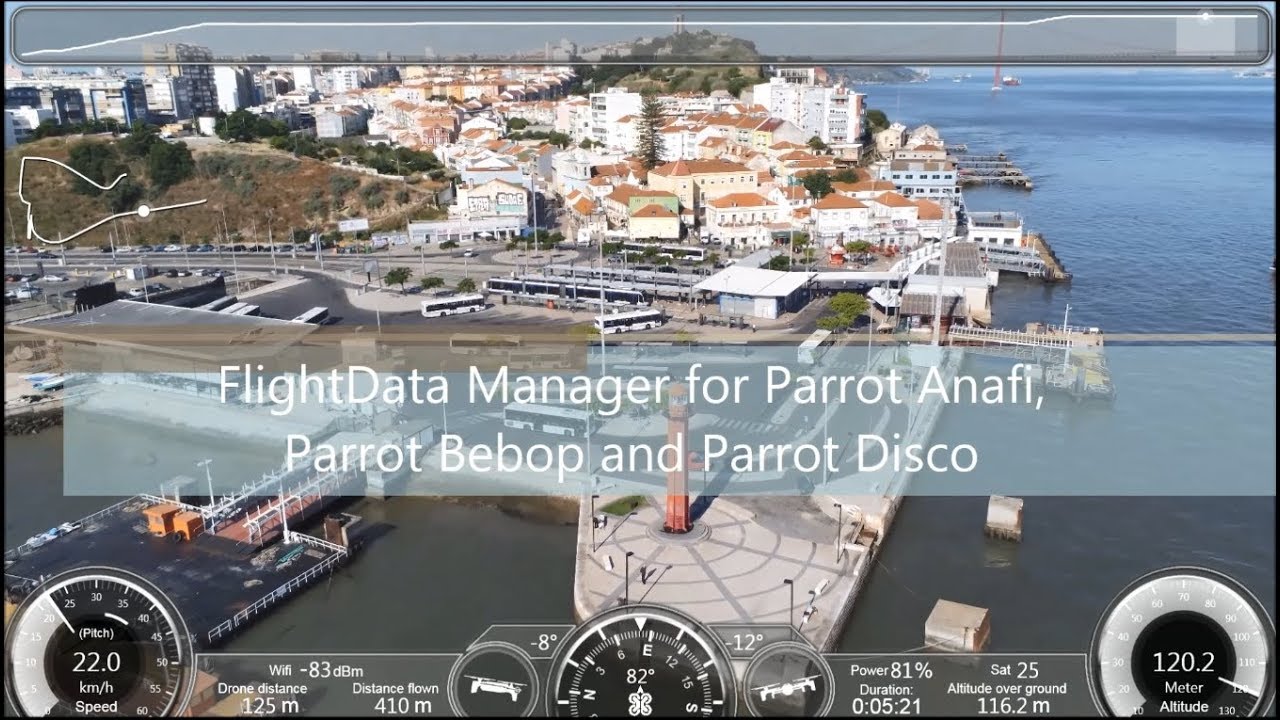This screenshot has height=720, width=1280.
Task: Click the -12° pitch angle label
Action: tap(745, 643)
